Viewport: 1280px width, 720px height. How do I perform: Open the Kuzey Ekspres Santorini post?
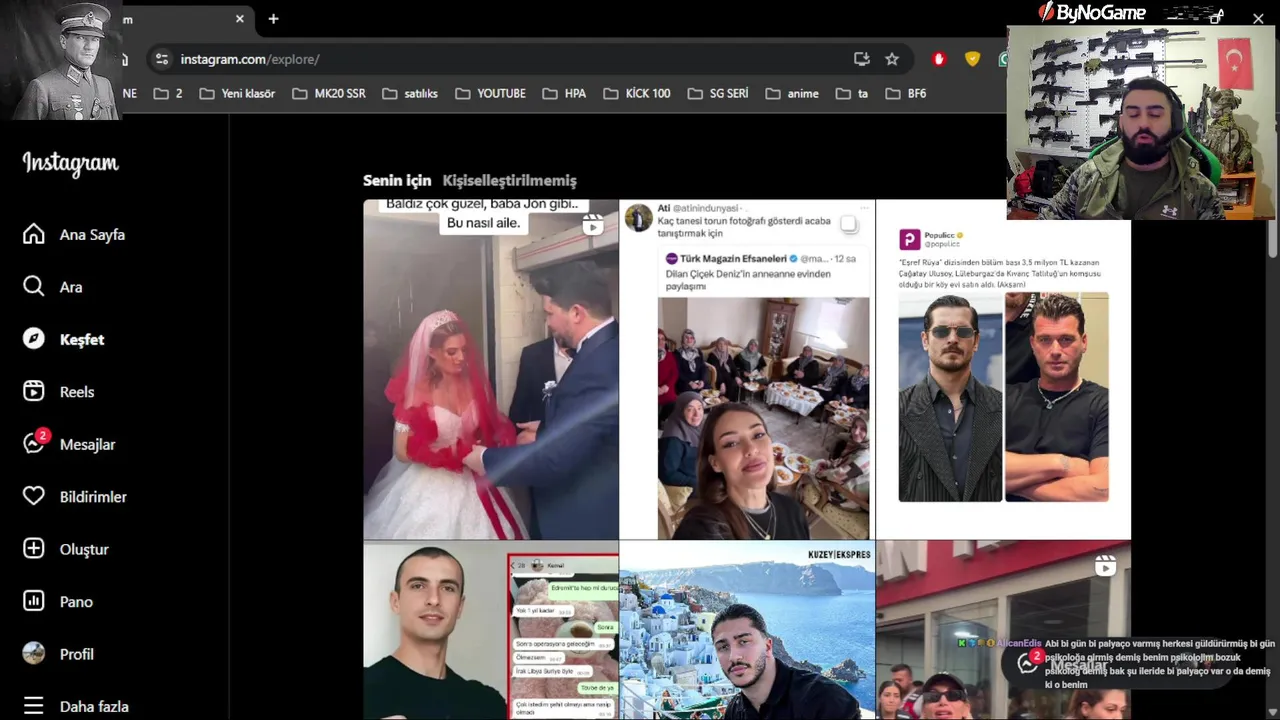tap(747, 630)
